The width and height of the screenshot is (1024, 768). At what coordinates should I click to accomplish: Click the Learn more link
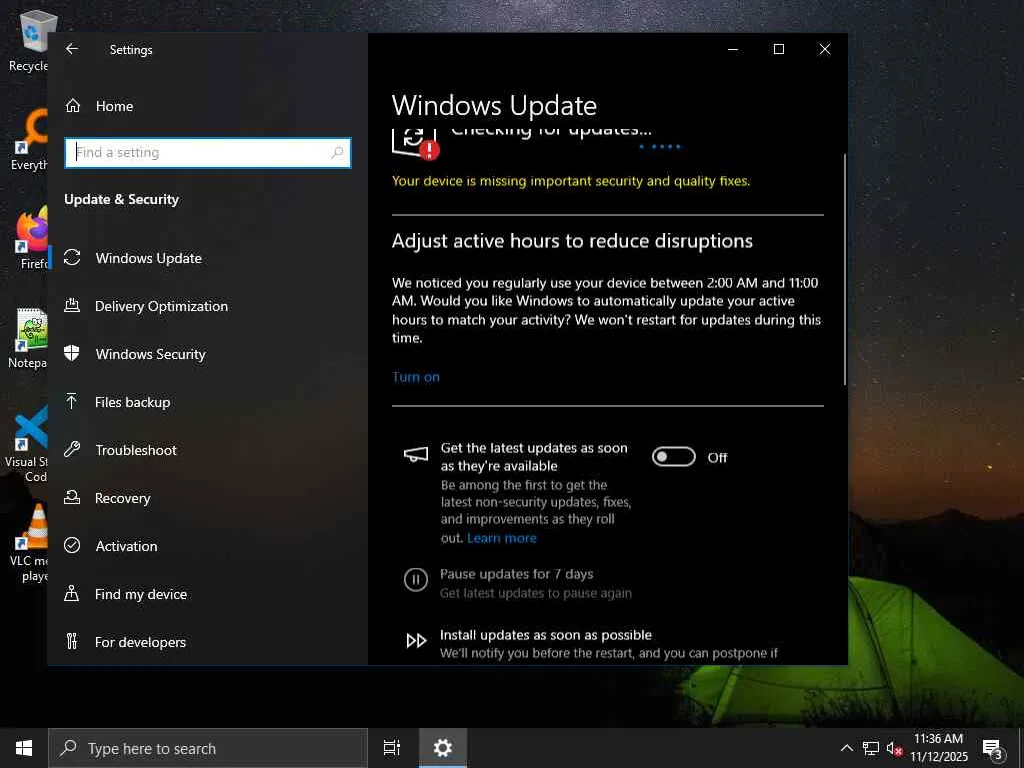(x=502, y=538)
